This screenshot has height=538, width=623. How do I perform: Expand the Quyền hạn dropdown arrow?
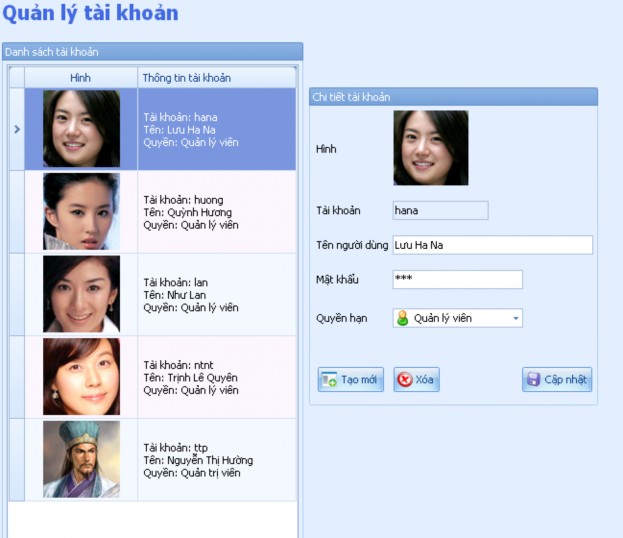(x=515, y=318)
